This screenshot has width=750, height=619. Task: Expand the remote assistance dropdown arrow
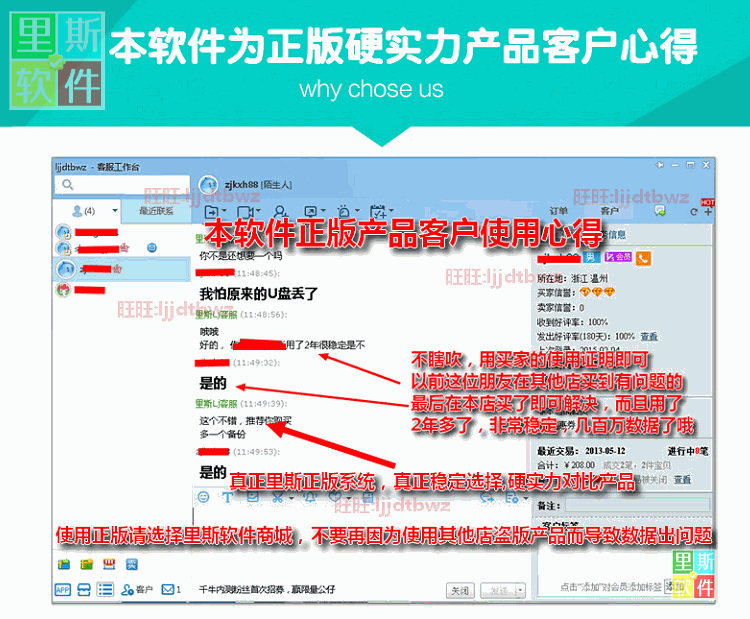323,211
